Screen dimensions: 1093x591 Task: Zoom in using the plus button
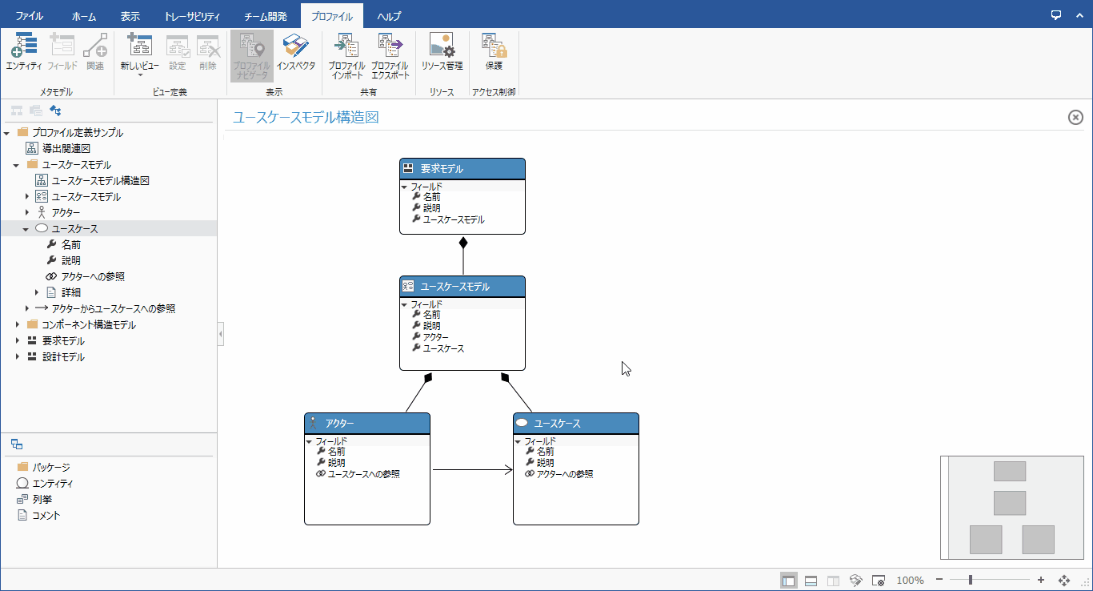(x=1040, y=579)
